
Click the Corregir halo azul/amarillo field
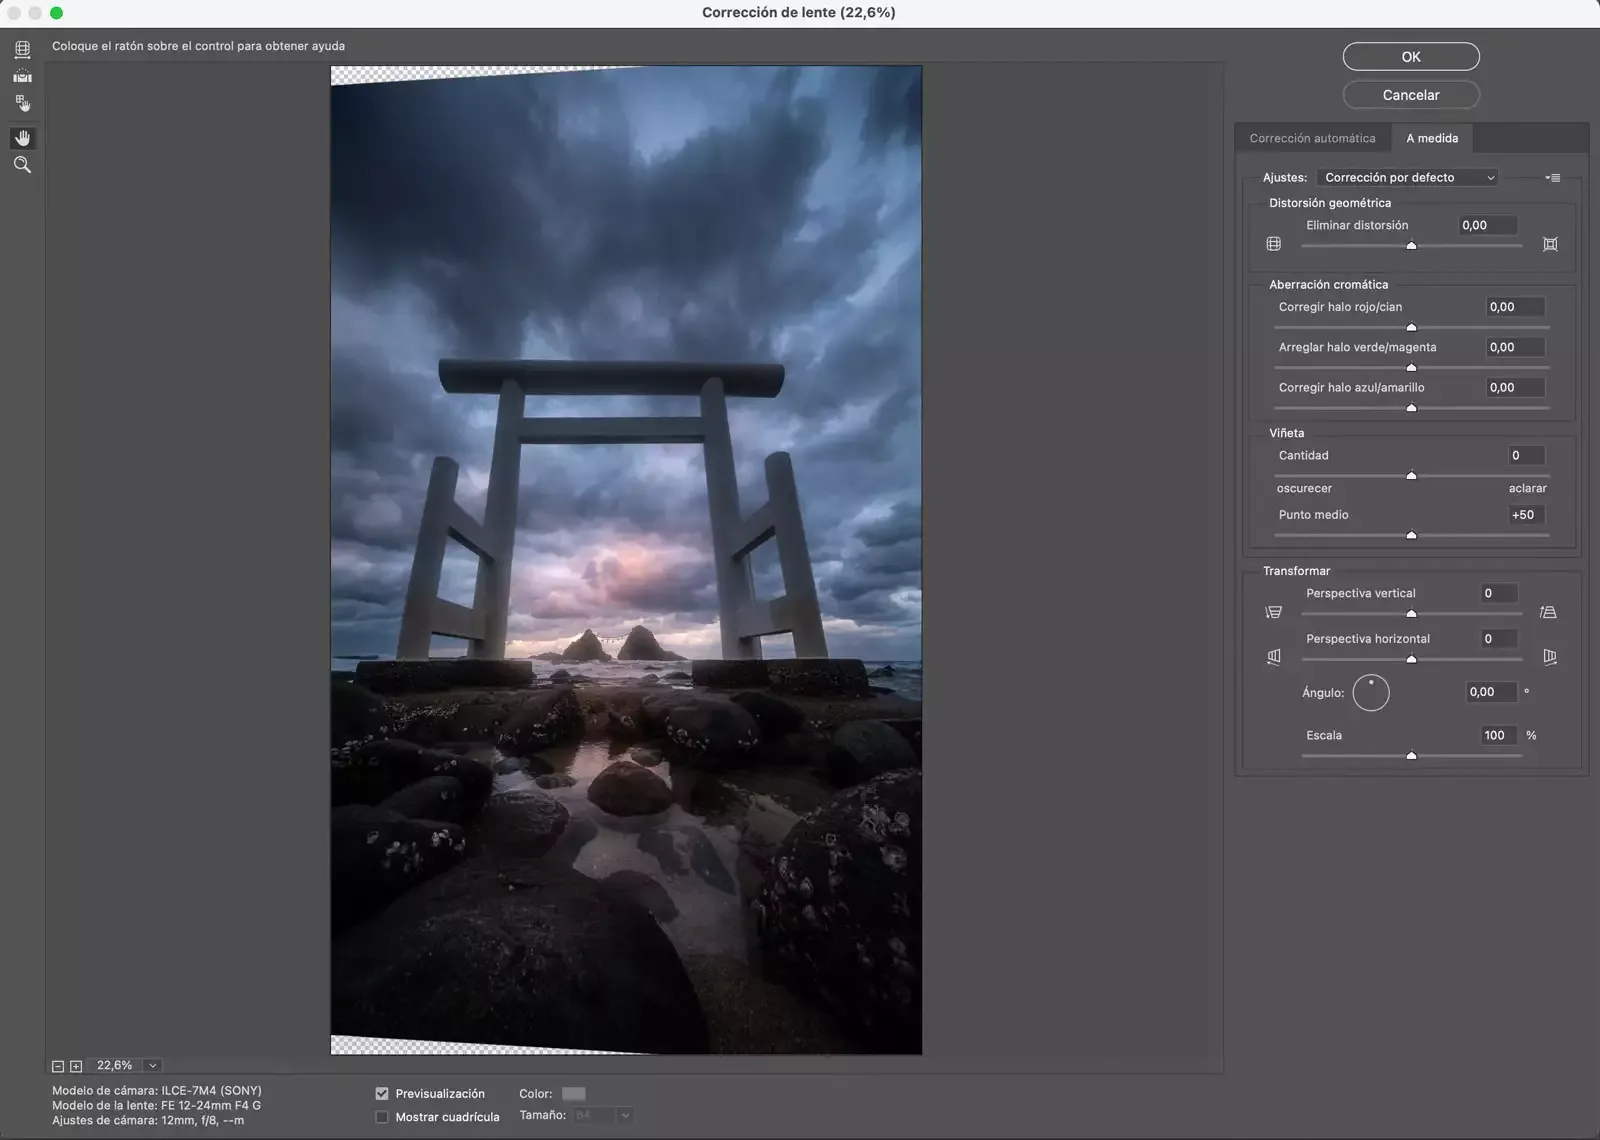coord(1515,387)
